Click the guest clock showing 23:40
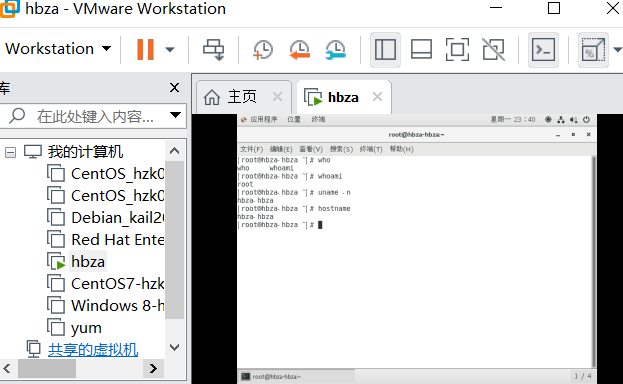This screenshot has width=623, height=384. coord(513,119)
